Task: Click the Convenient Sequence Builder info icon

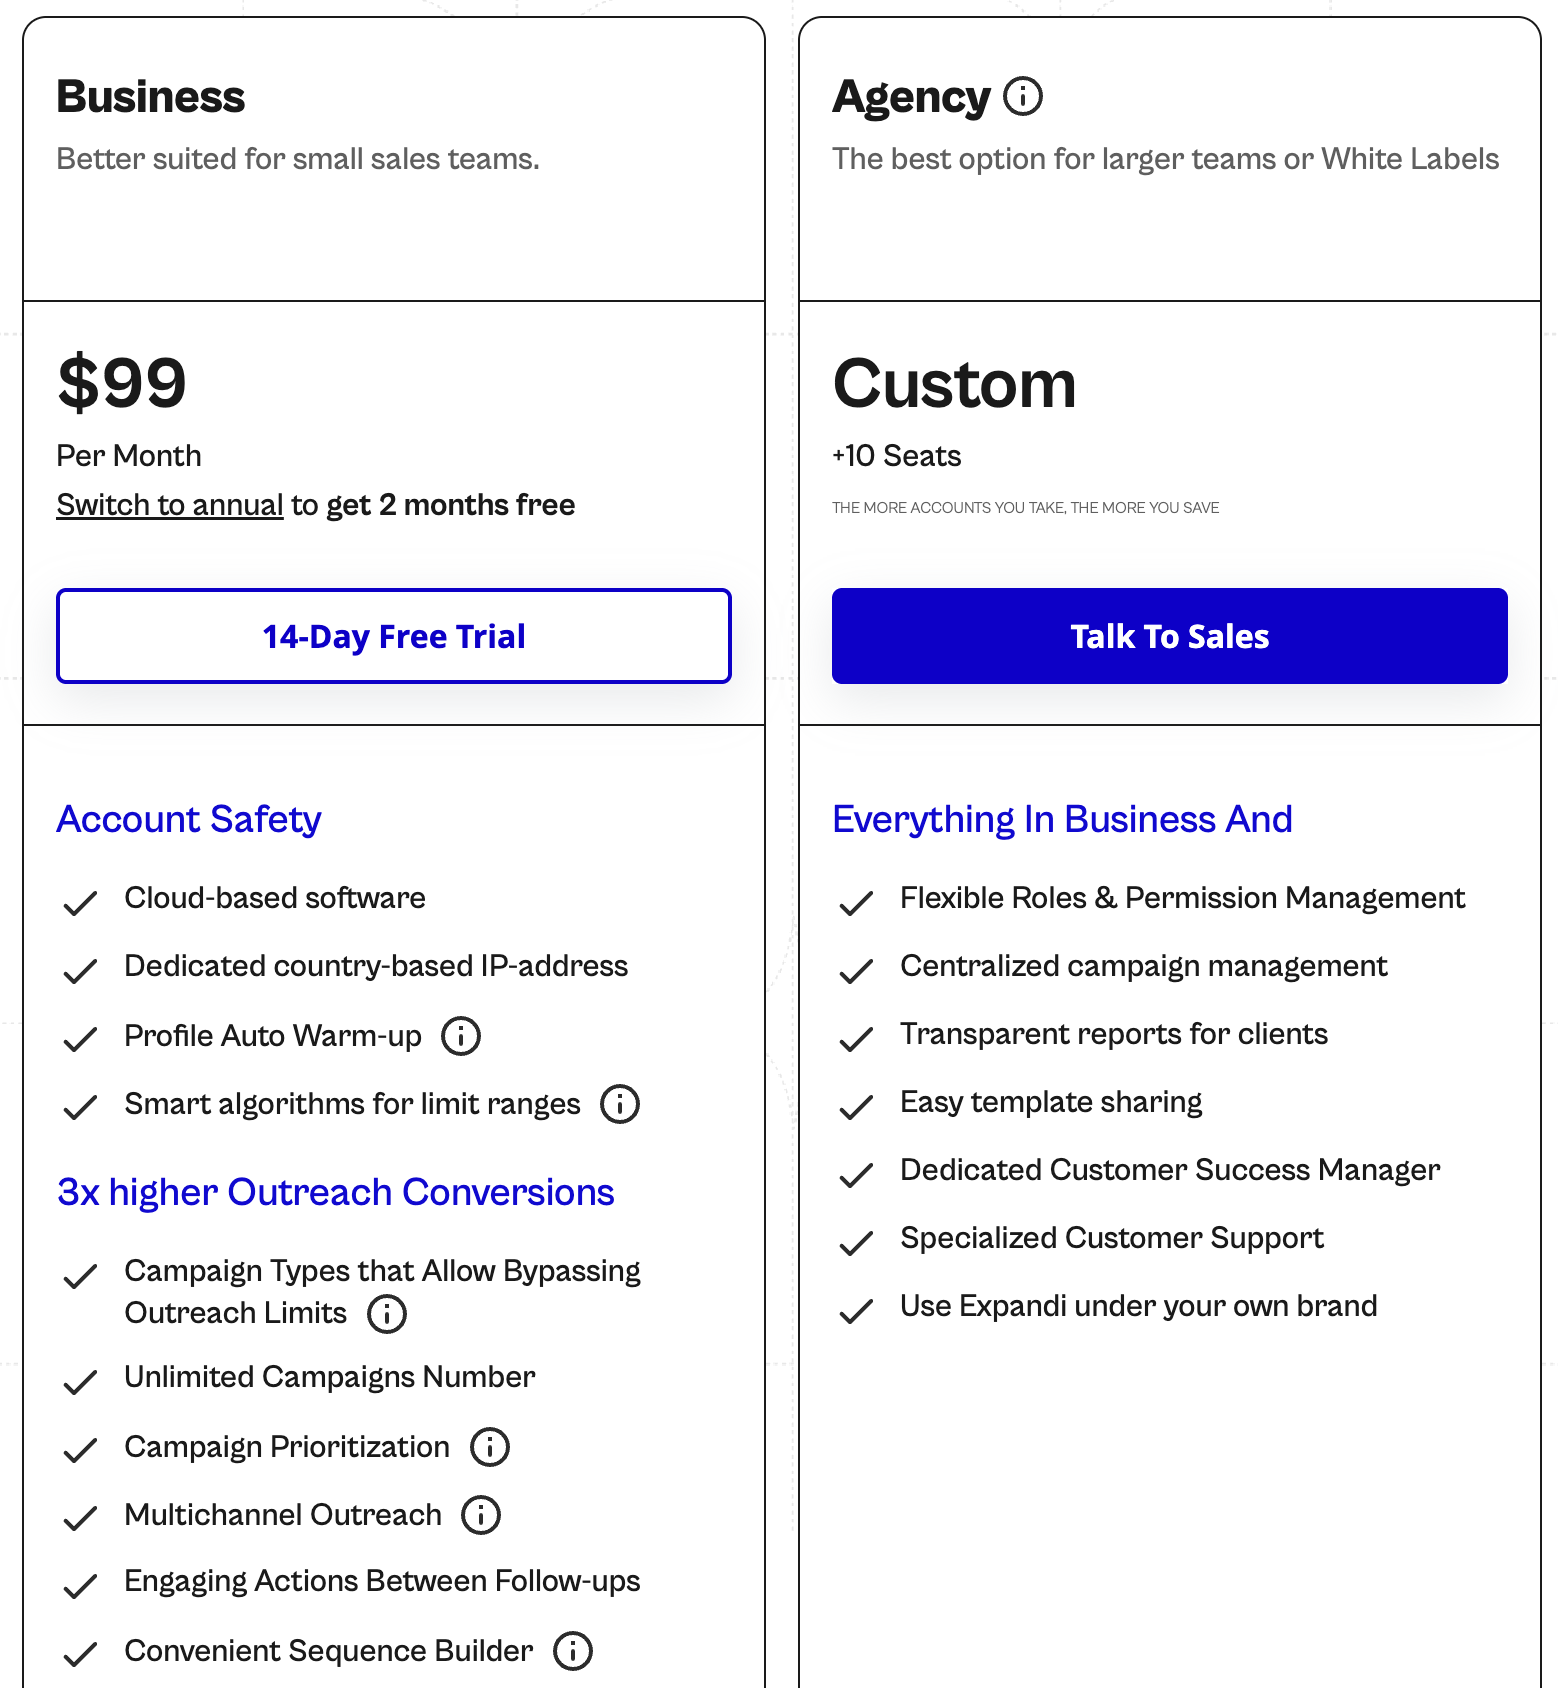Action: click(572, 1651)
